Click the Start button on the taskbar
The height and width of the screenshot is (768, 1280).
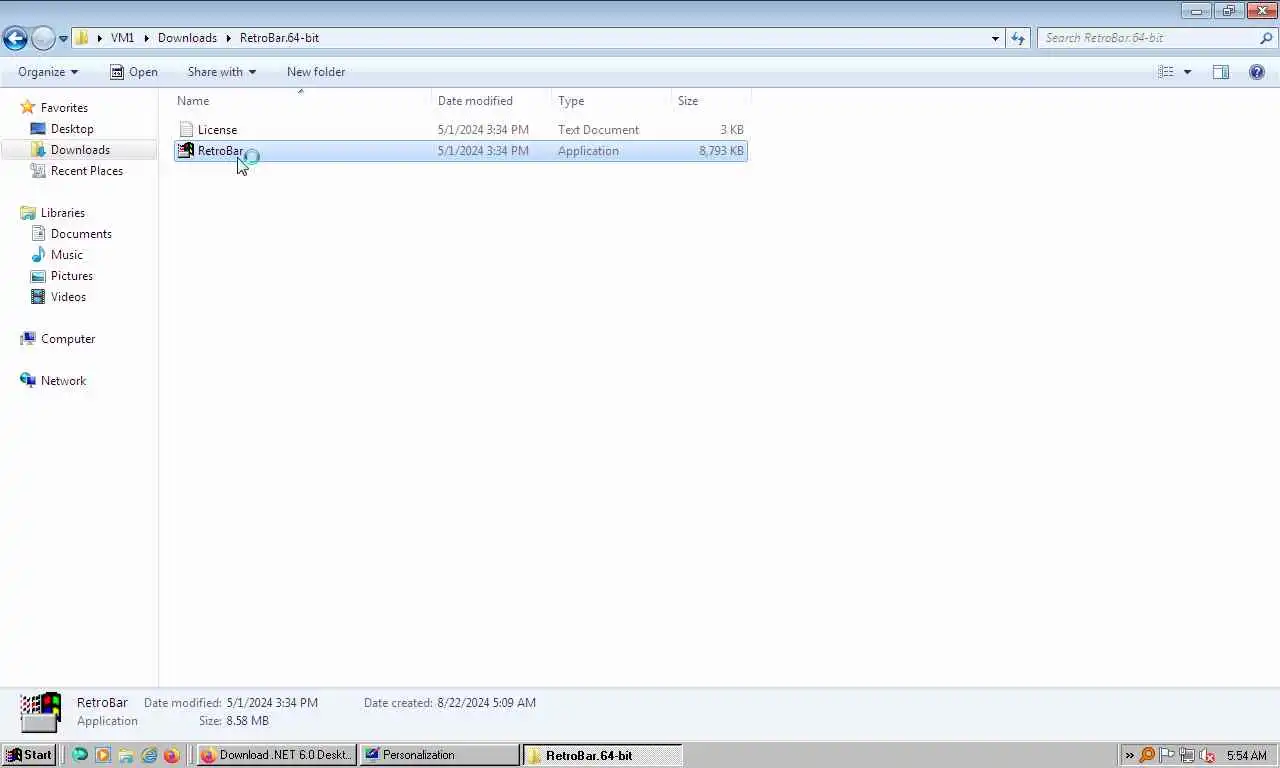click(28, 755)
